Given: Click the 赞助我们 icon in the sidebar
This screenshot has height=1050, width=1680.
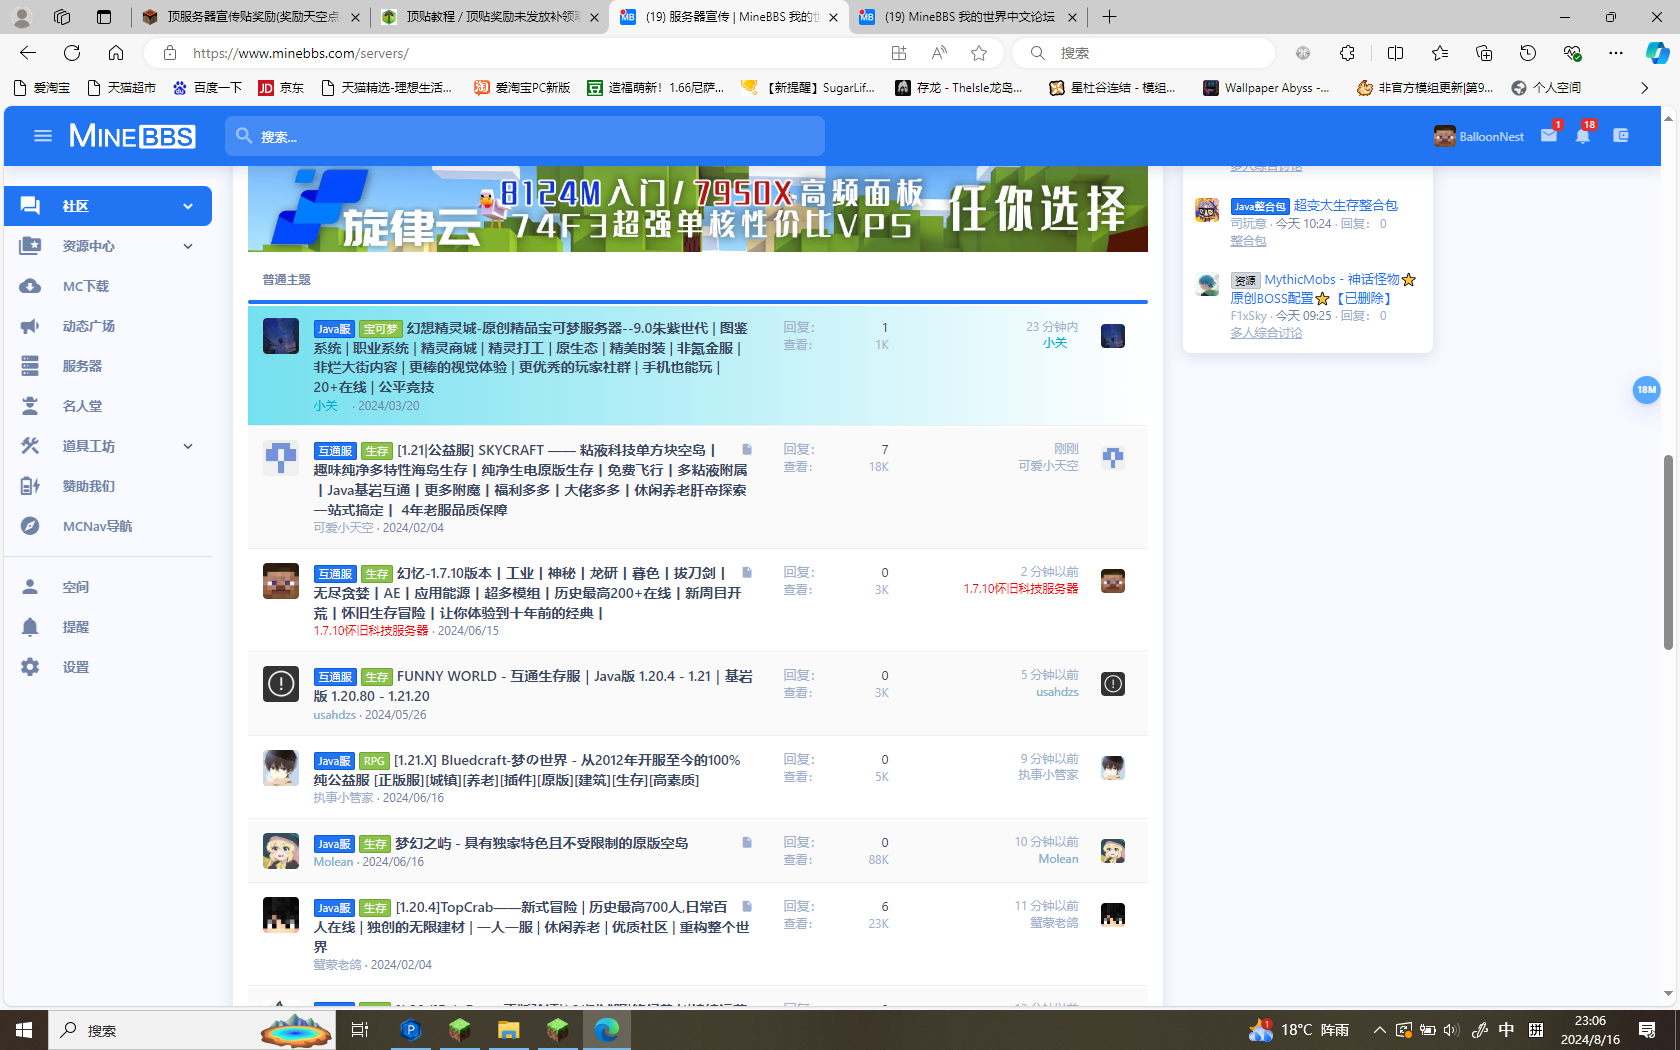Looking at the screenshot, I should (x=30, y=486).
